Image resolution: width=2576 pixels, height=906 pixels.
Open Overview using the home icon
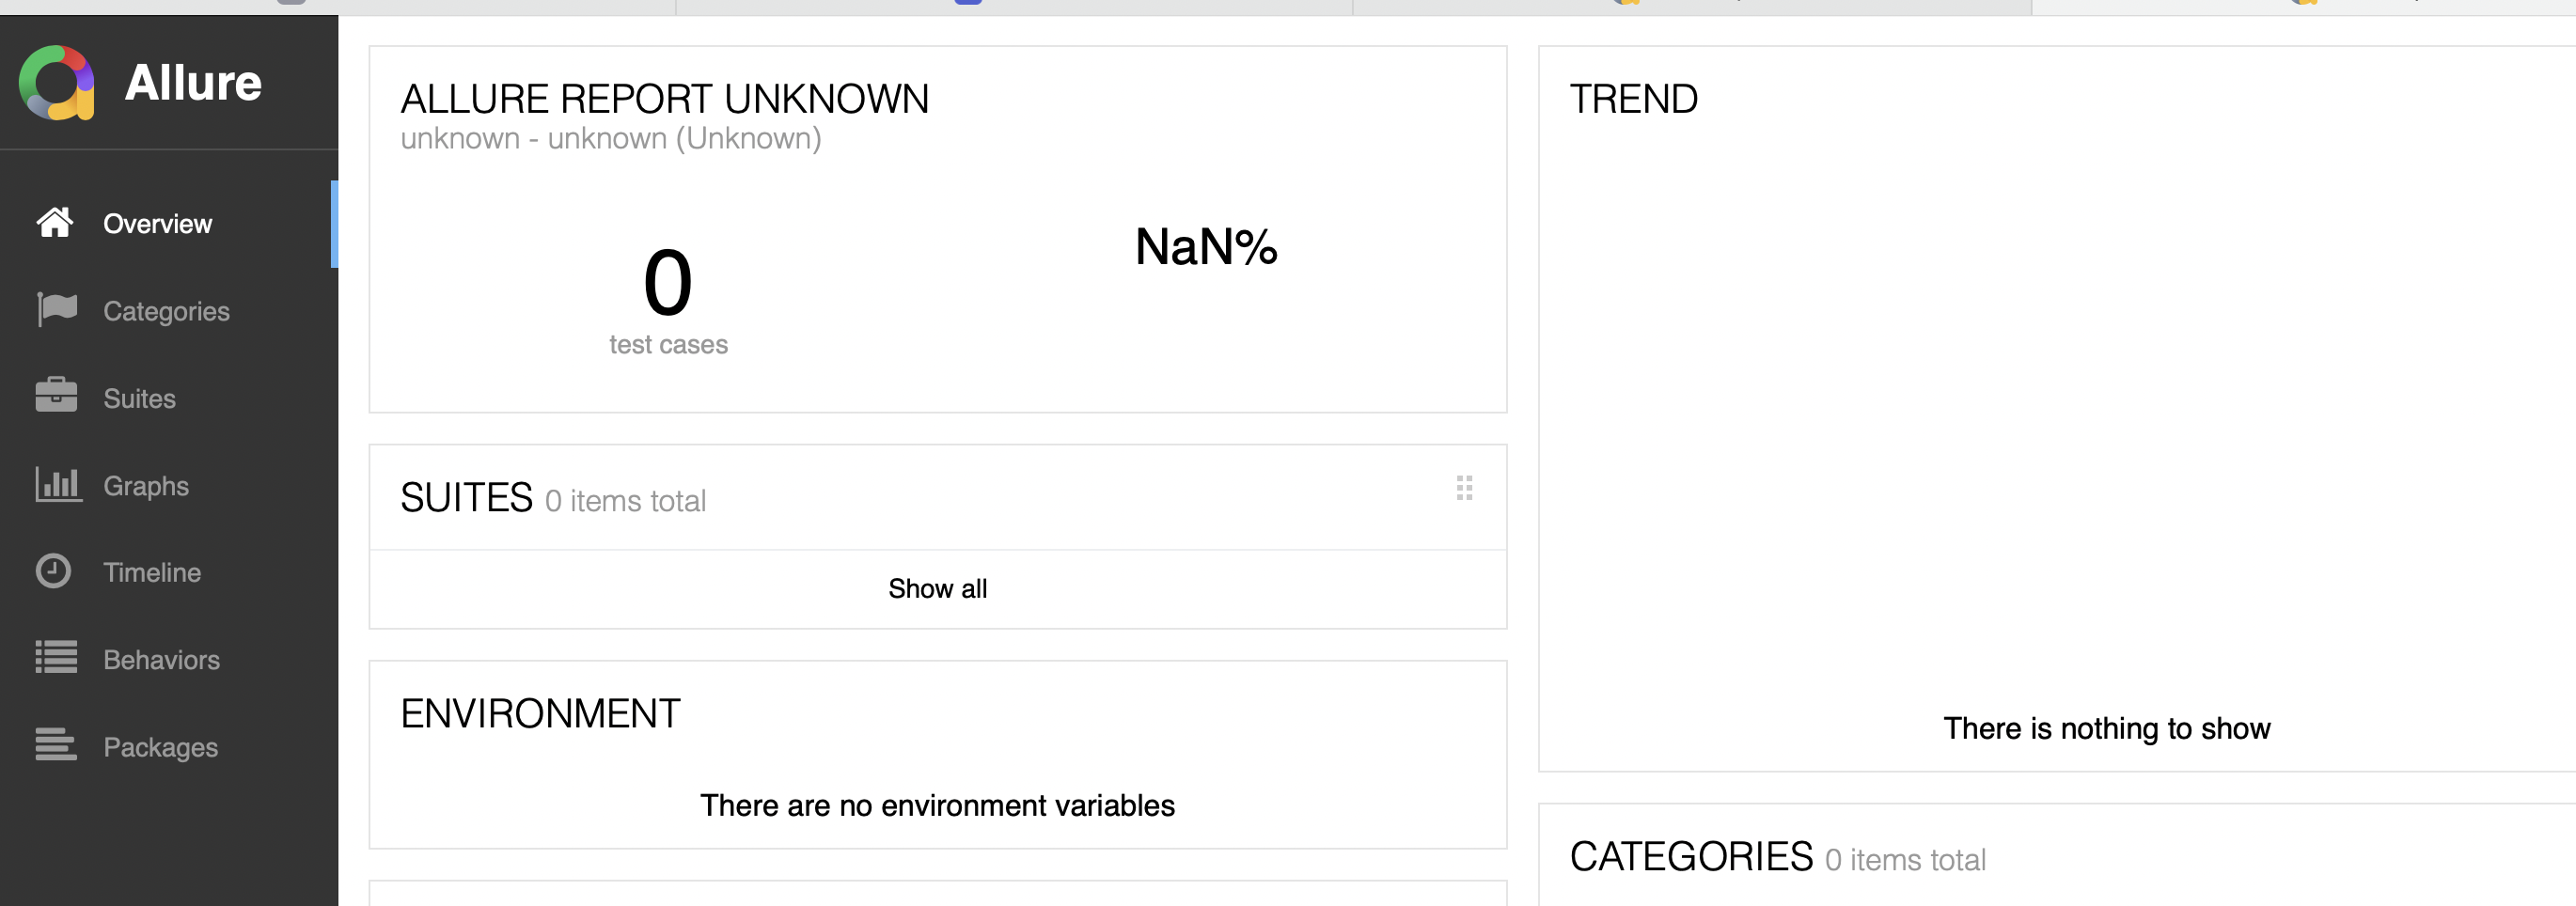click(55, 223)
